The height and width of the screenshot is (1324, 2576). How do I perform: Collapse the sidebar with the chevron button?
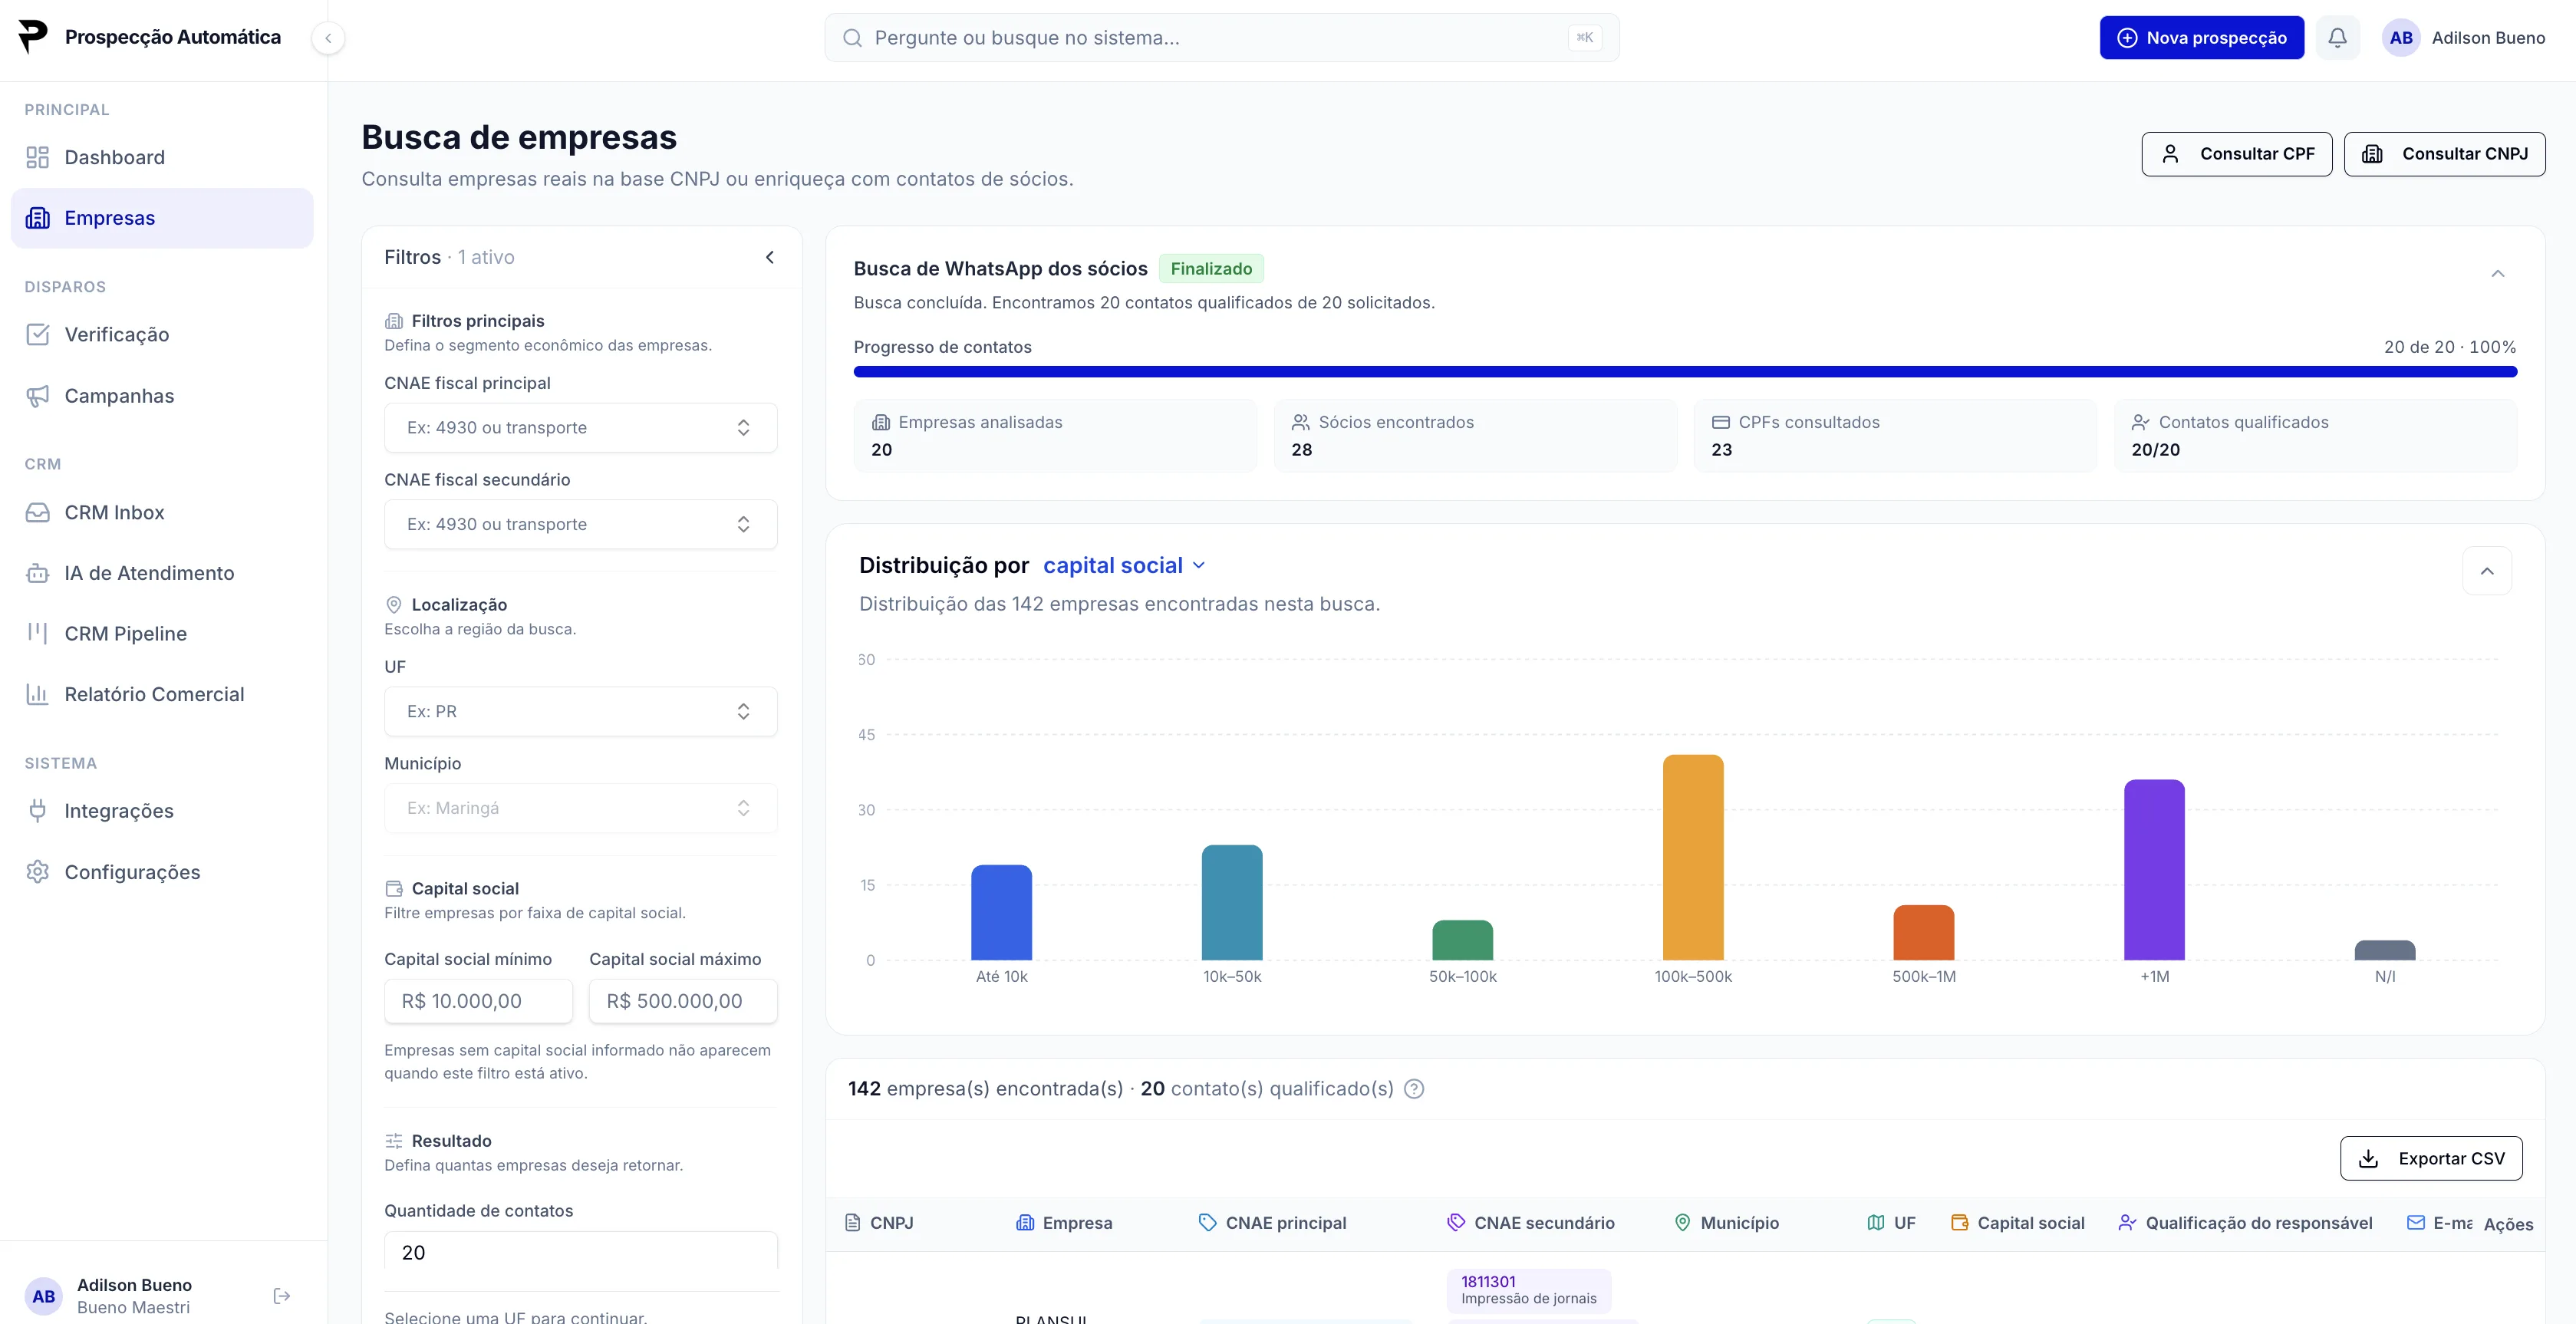click(328, 38)
